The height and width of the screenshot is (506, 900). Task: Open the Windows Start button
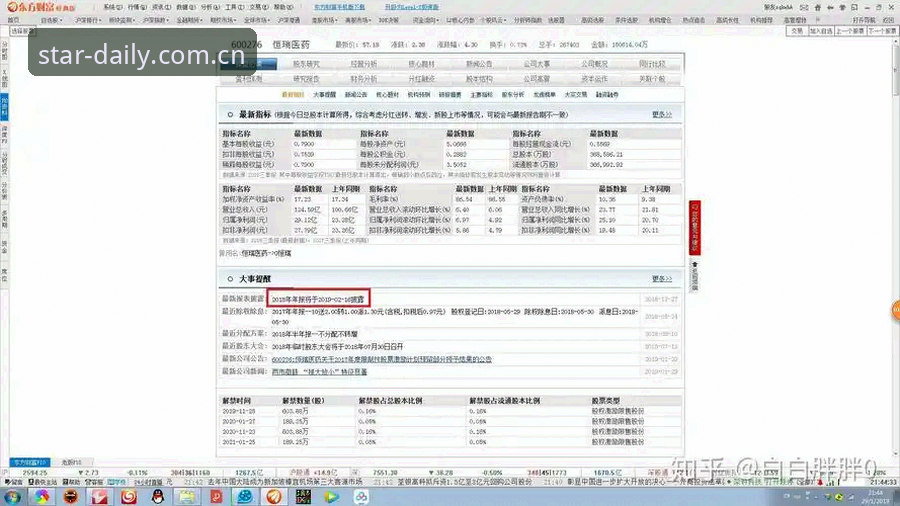(x=13, y=497)
